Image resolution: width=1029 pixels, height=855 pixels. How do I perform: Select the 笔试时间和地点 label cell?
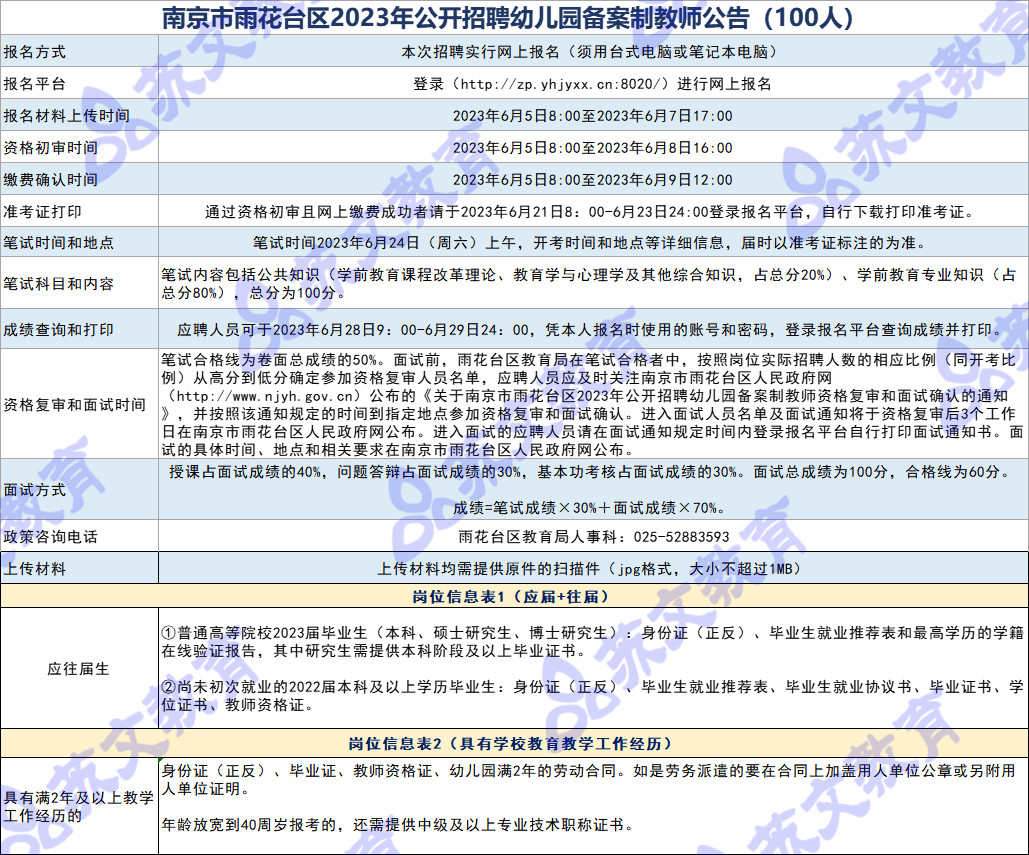point(79,242)
